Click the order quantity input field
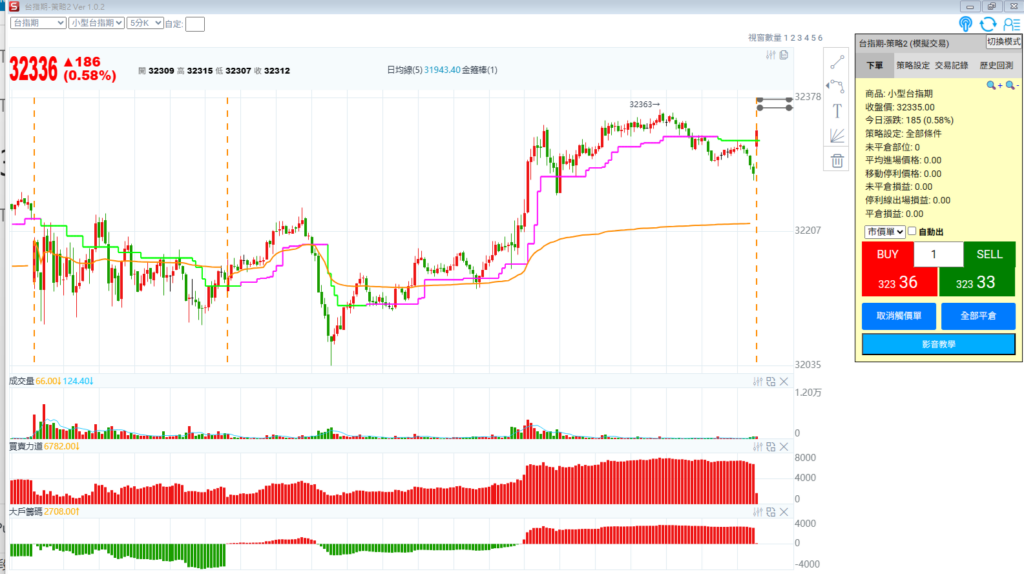The height and width of the screenshot is (574, 1024). click(933, 254)
